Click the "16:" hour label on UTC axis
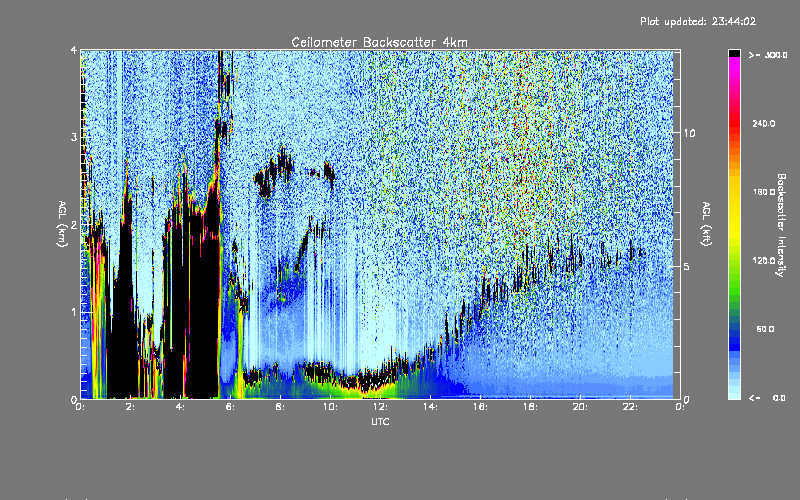800x500 pixels. coord(480,407)
